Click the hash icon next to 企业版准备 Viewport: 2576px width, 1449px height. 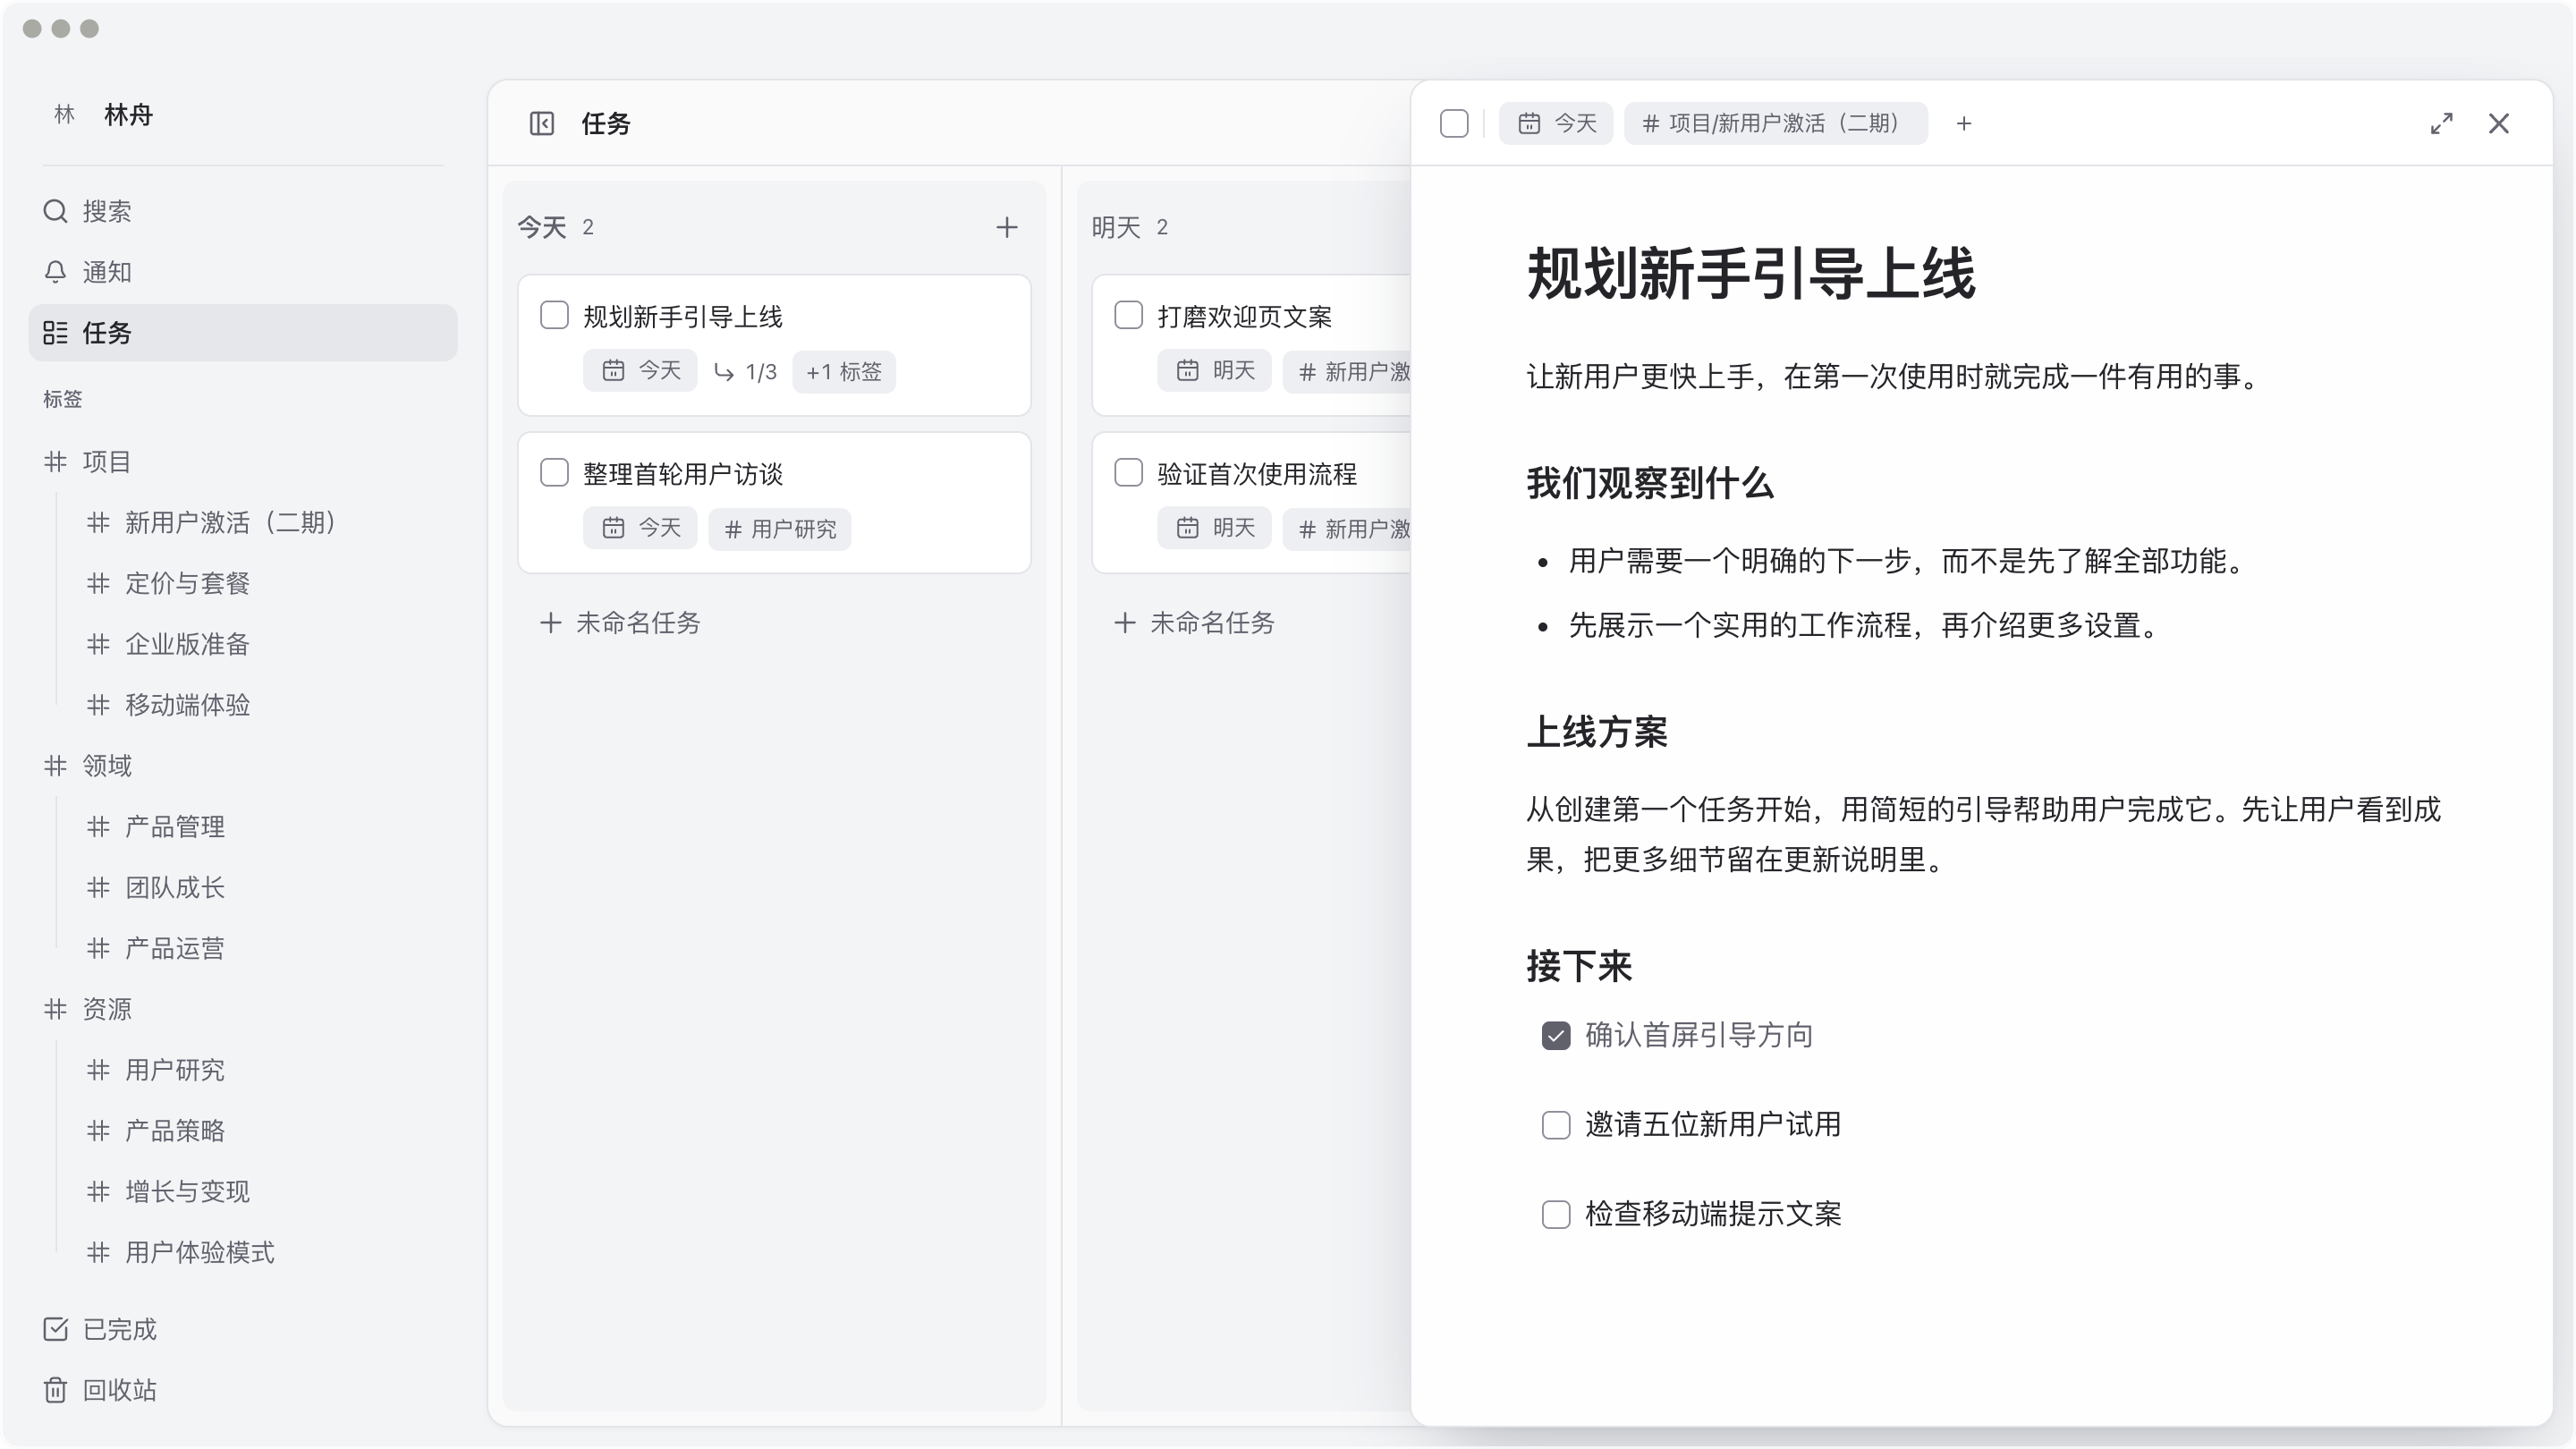[98, 644]
